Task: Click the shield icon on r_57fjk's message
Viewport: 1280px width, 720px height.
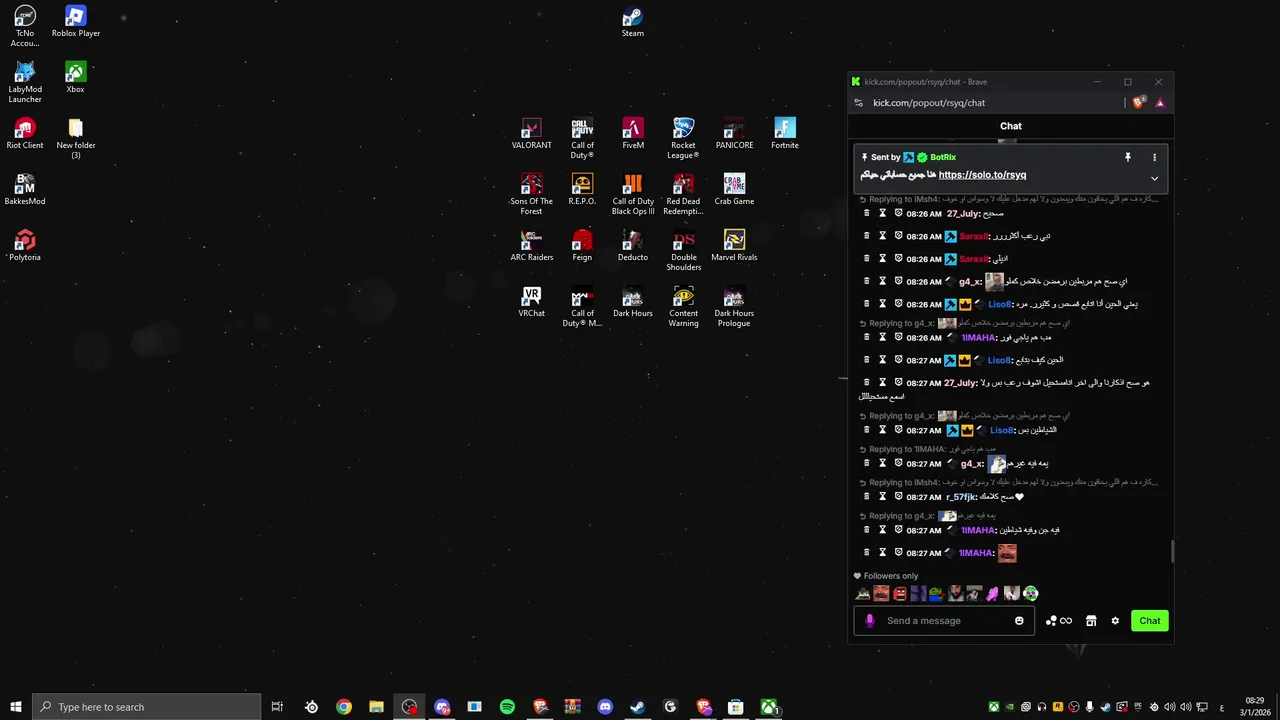Action: [x=898, y=496]
